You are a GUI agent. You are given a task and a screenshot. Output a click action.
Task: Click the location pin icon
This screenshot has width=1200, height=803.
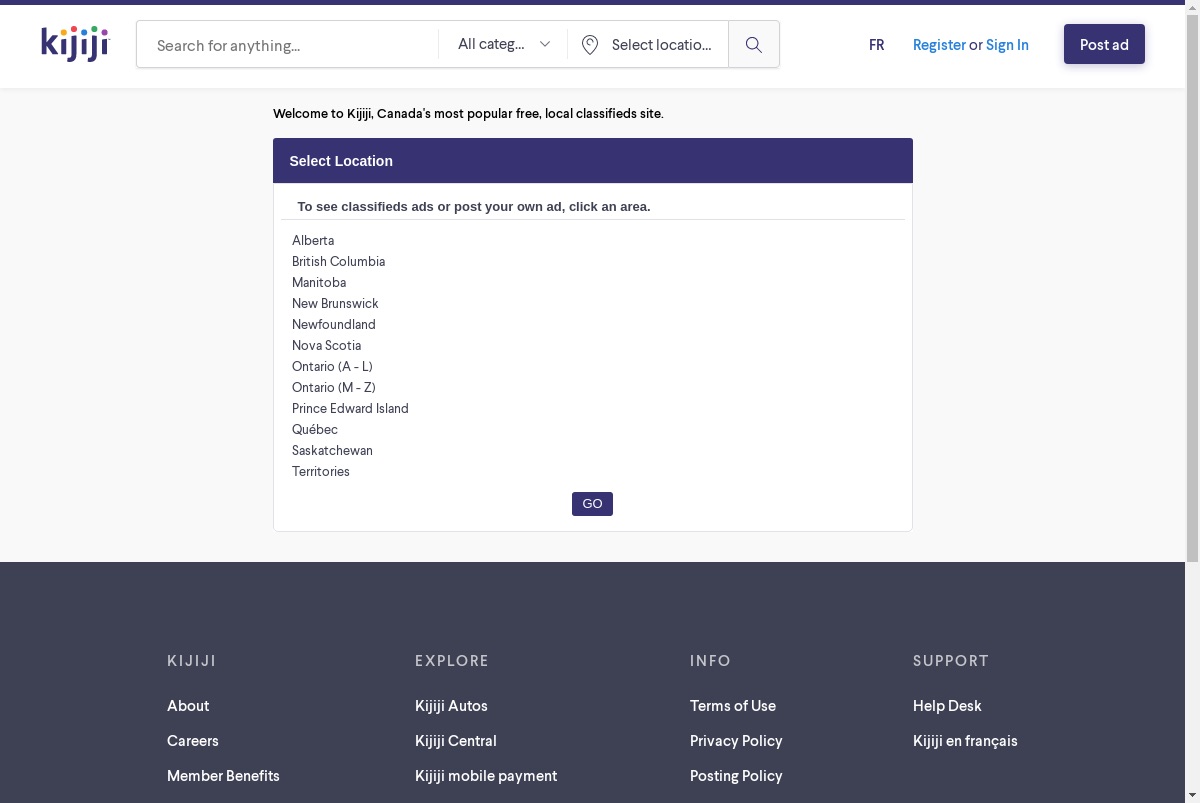click(590, 45)
